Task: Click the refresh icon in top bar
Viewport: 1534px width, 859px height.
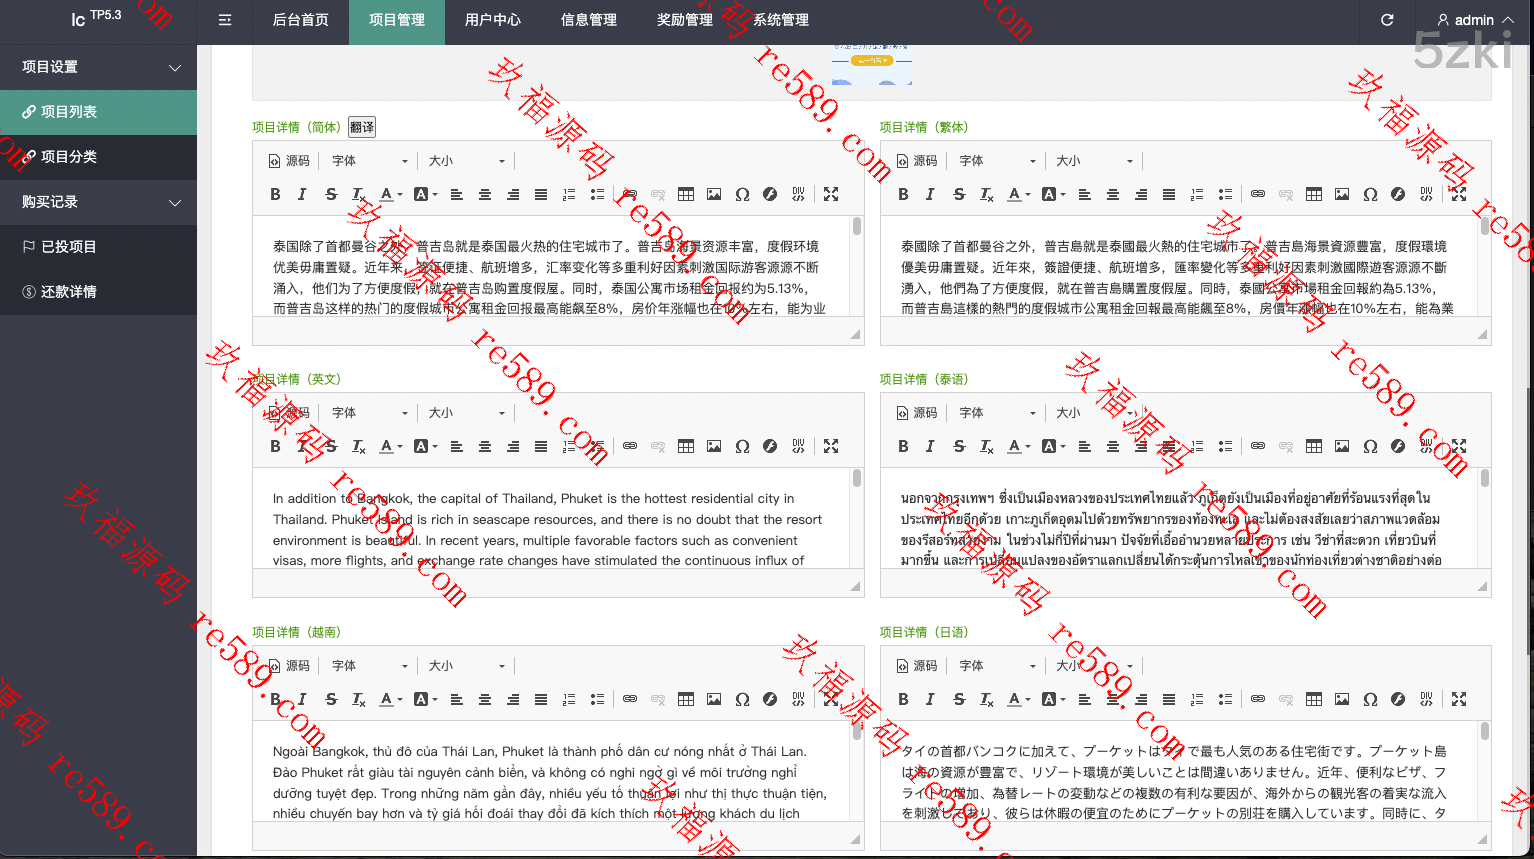Action: click(1387, 20)
